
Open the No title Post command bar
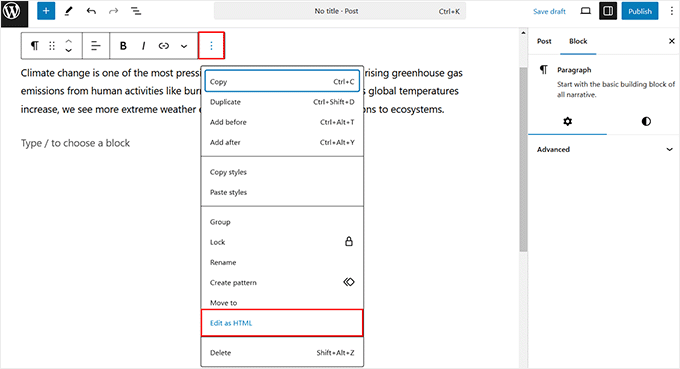coord(340,11)
